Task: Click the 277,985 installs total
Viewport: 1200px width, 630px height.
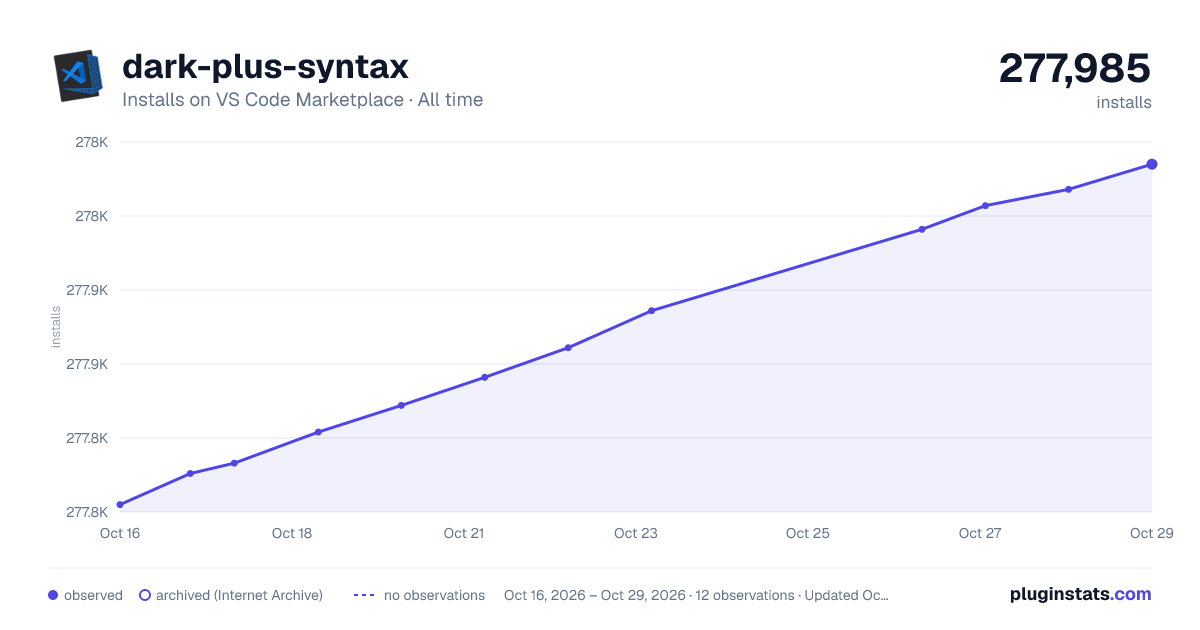Action: pyautogui.click(x=1075, y=68)
